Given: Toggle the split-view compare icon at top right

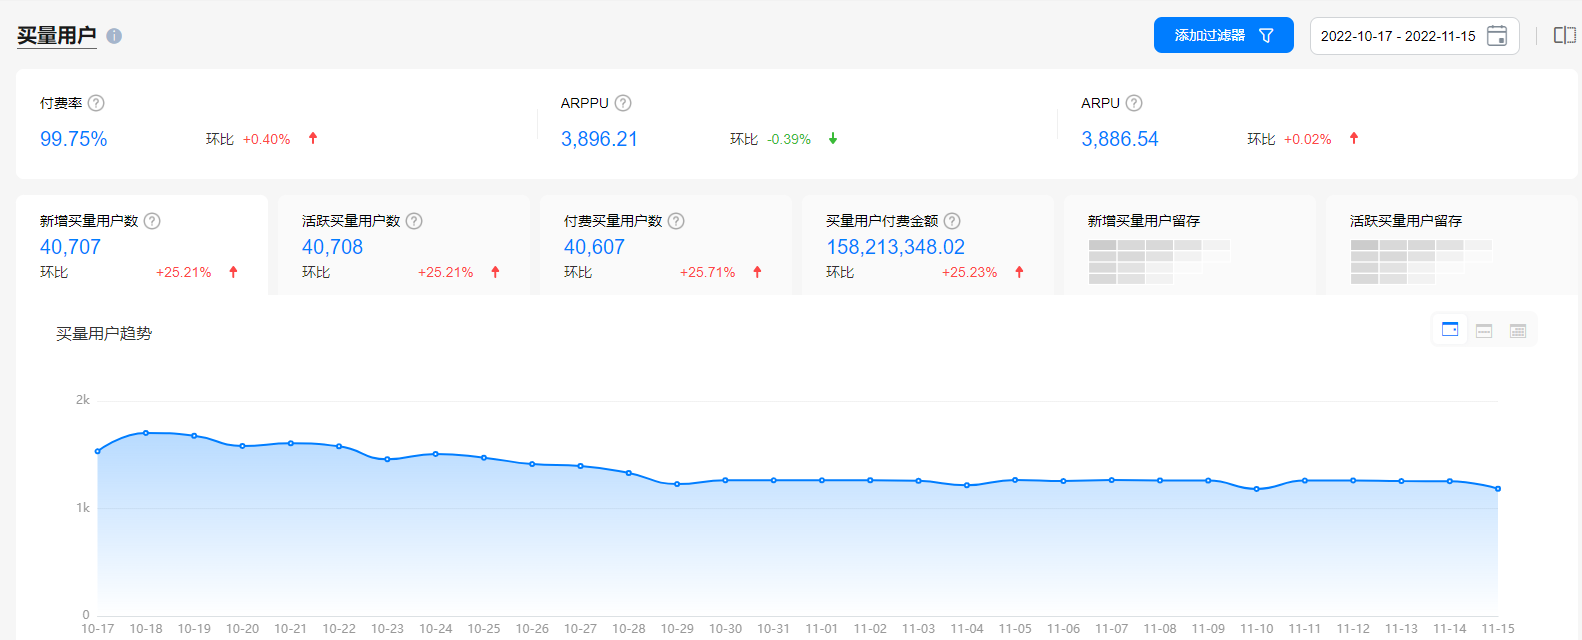Looking at the screenshot, I should tap(1564, 35).
